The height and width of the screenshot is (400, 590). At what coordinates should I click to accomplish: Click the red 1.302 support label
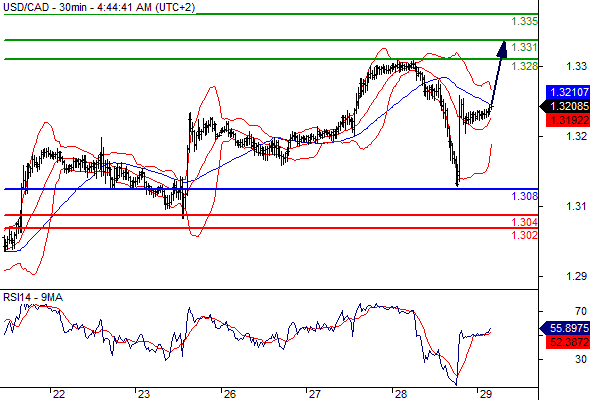pyautogui.click(x=525, y=235)
